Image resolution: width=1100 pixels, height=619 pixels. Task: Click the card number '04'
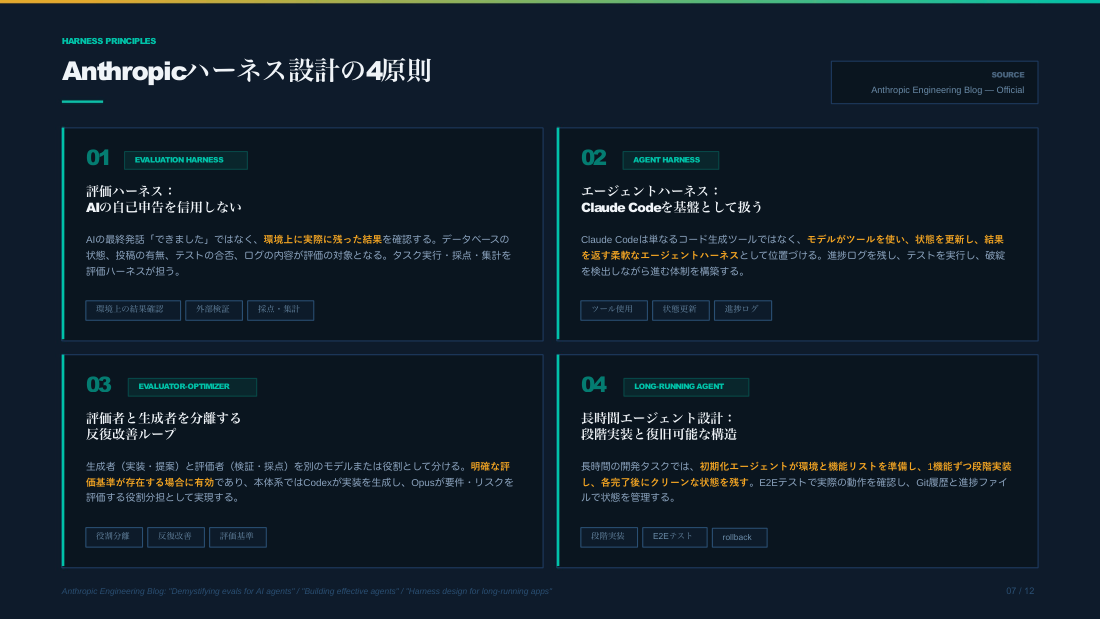point(593,385)
